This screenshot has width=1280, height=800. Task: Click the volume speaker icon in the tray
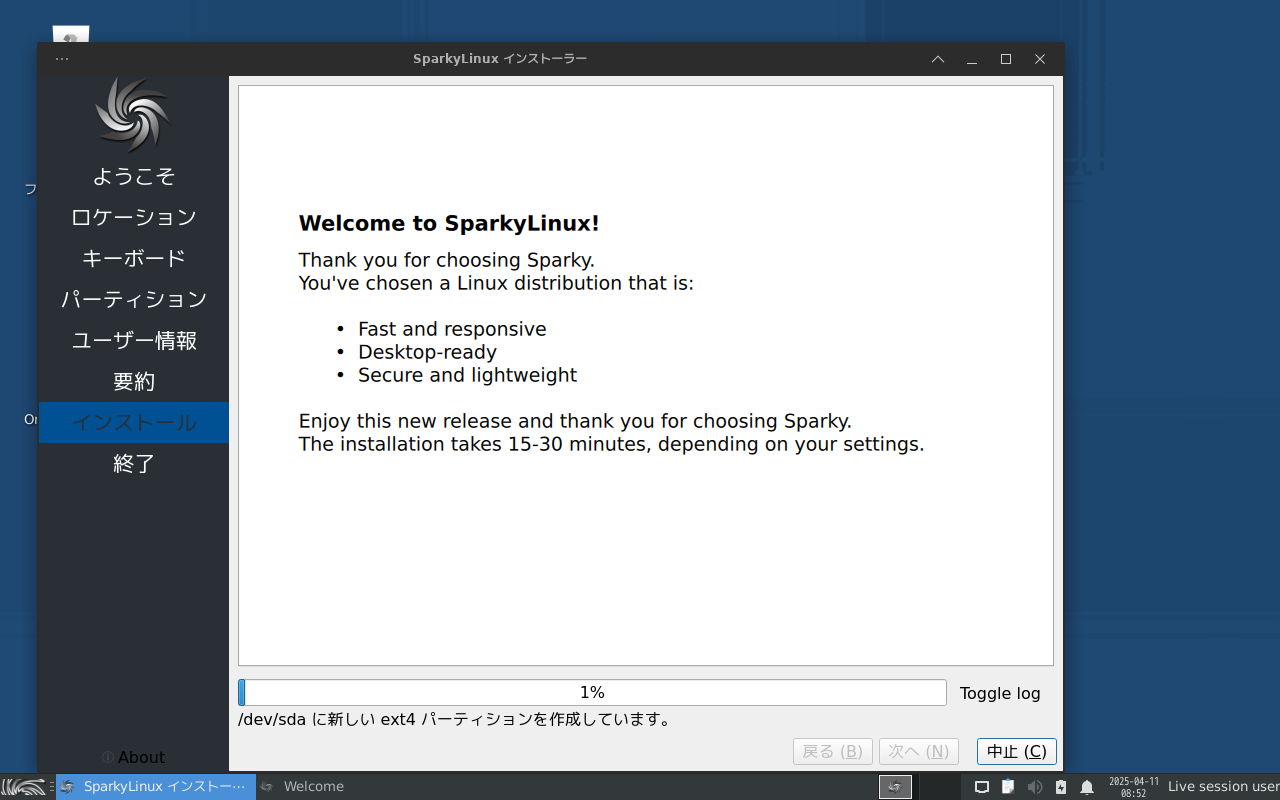1035,787
